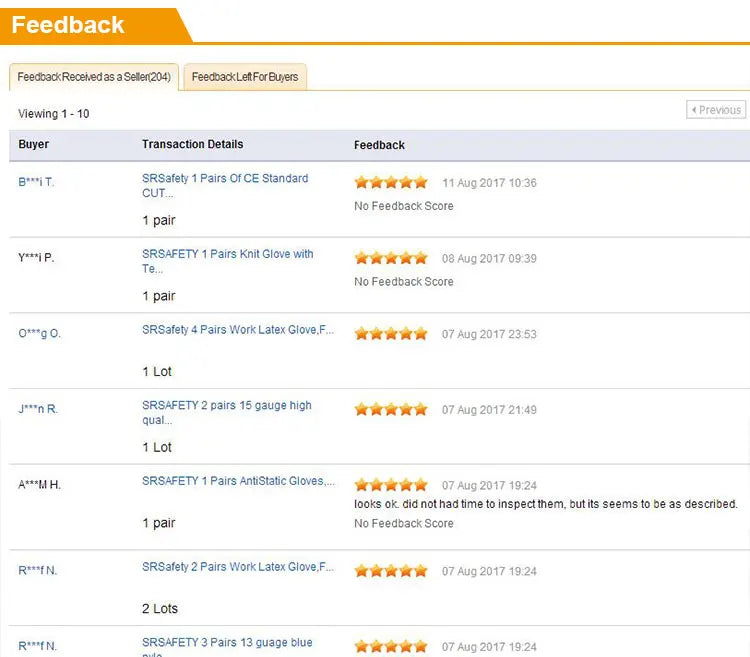
Task: Switch to Feedback Left For Buyers tab
Action: [245, 77]
